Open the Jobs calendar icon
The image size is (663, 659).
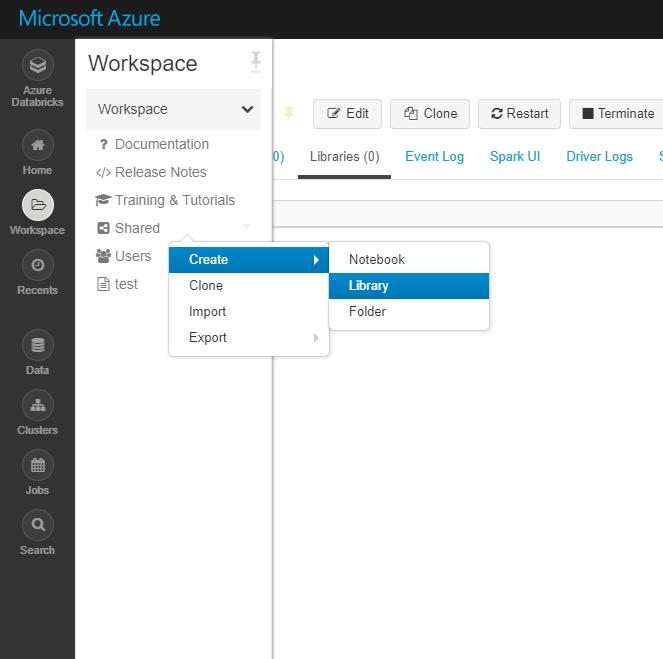point(38,465)
